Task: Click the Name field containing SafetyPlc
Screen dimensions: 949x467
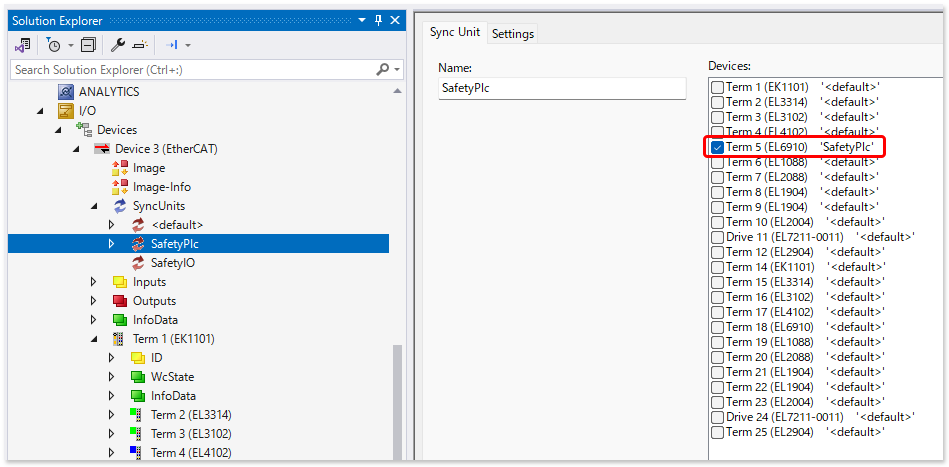Action: point(561,88)
